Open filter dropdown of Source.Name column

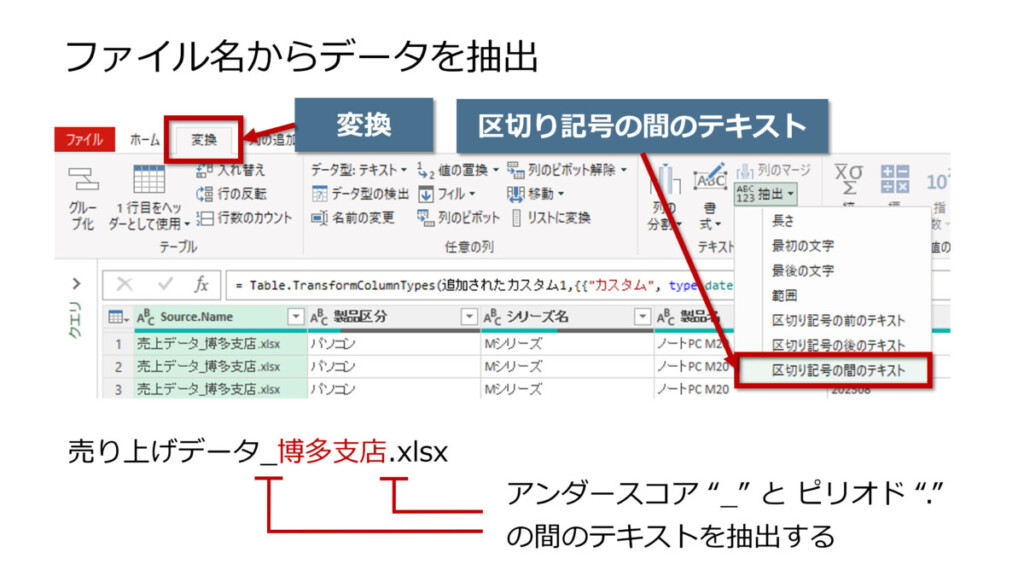tap(294, 317)
